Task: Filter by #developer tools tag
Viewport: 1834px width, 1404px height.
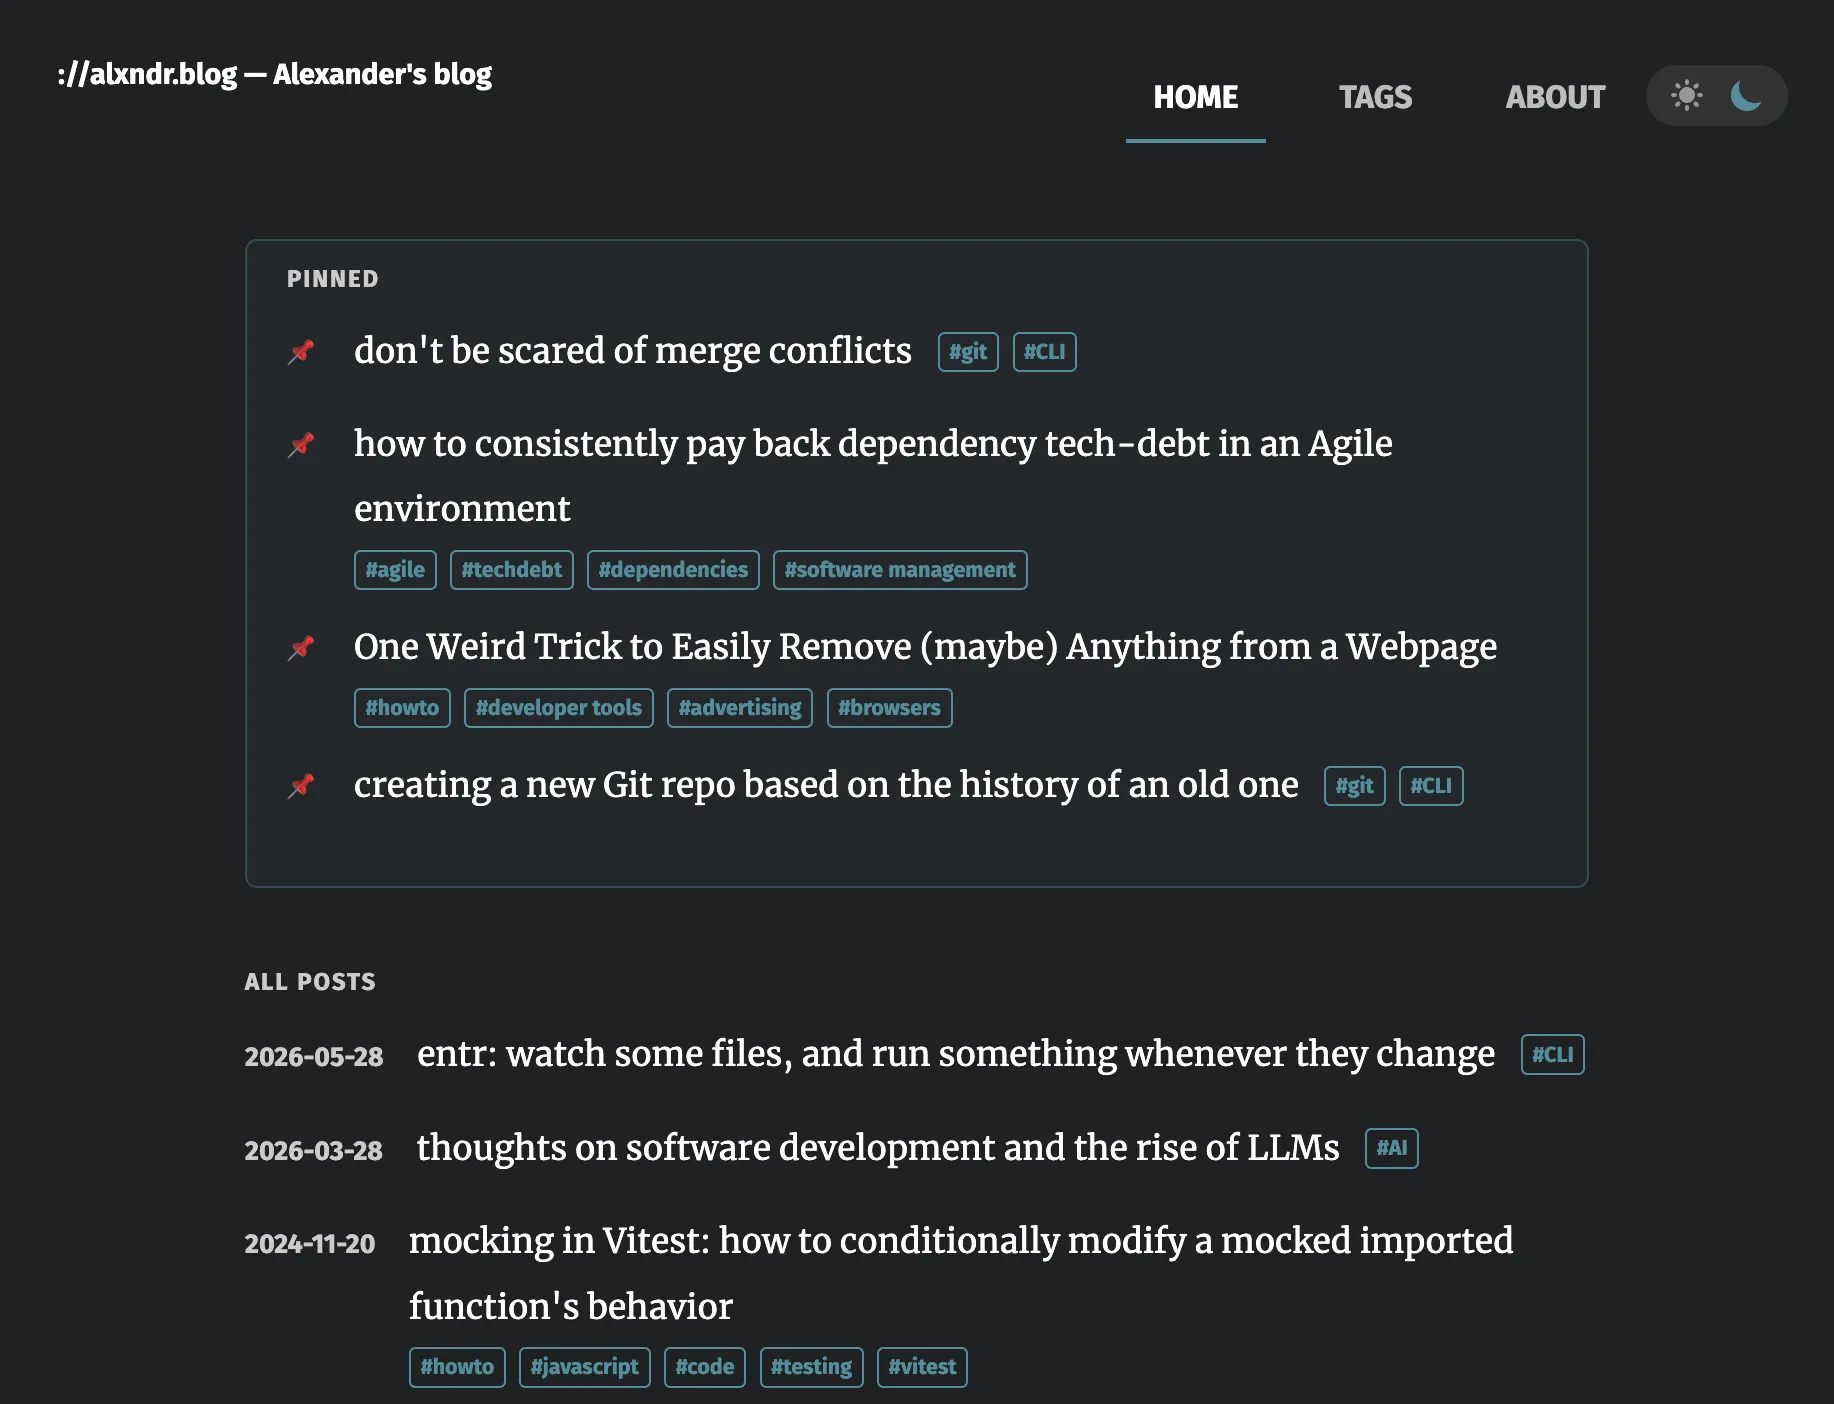Action: [x=558, y=708]
